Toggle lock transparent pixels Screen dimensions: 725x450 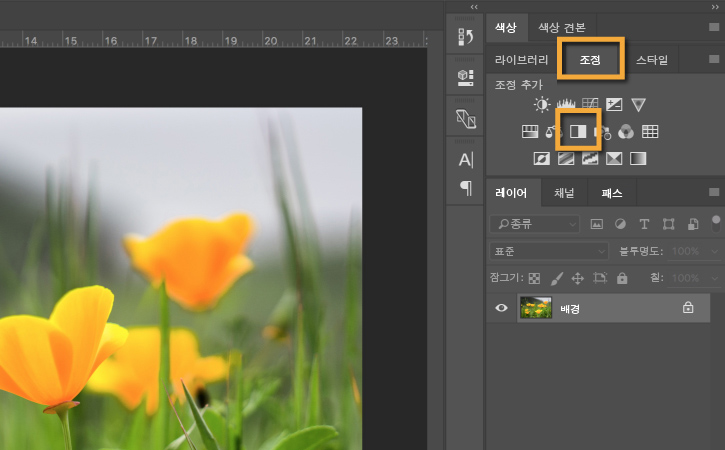tap(534, 278)
